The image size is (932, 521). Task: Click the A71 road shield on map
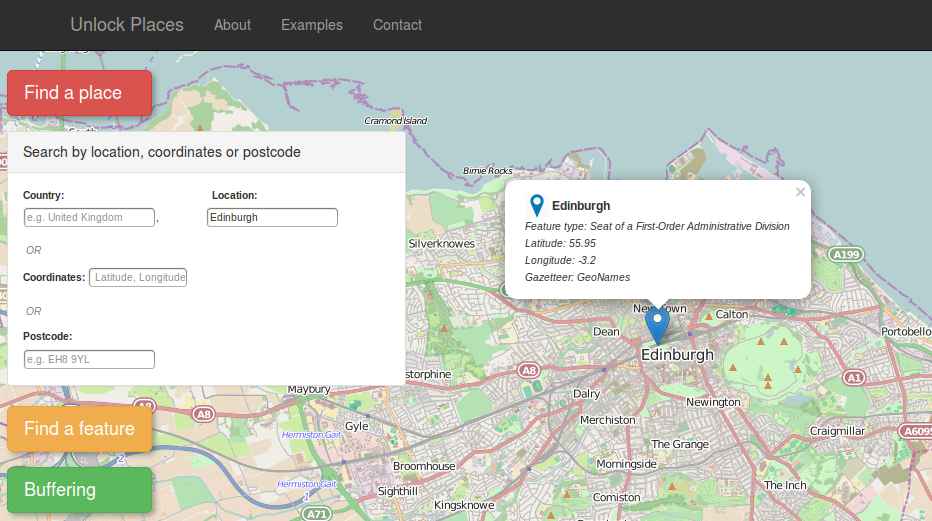pos(317,513)
